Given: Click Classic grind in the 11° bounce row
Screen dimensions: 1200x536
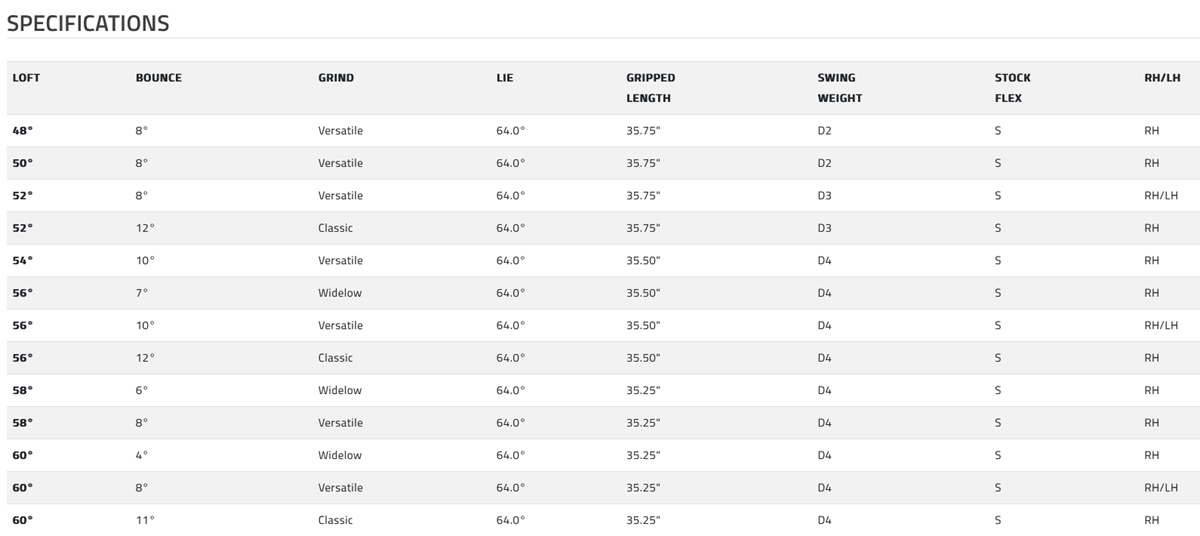Looking at the screenshot, I should 335,521.
